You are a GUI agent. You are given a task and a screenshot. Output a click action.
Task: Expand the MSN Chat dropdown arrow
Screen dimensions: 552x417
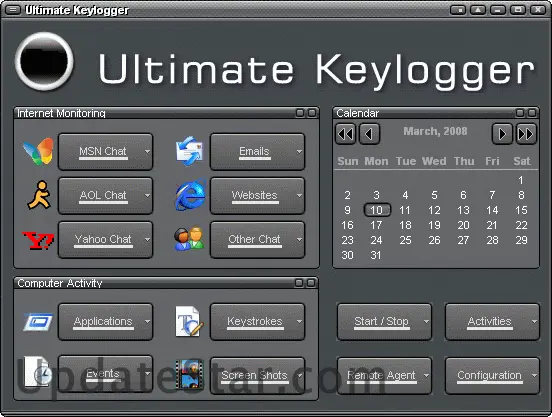tap(147, 152)
